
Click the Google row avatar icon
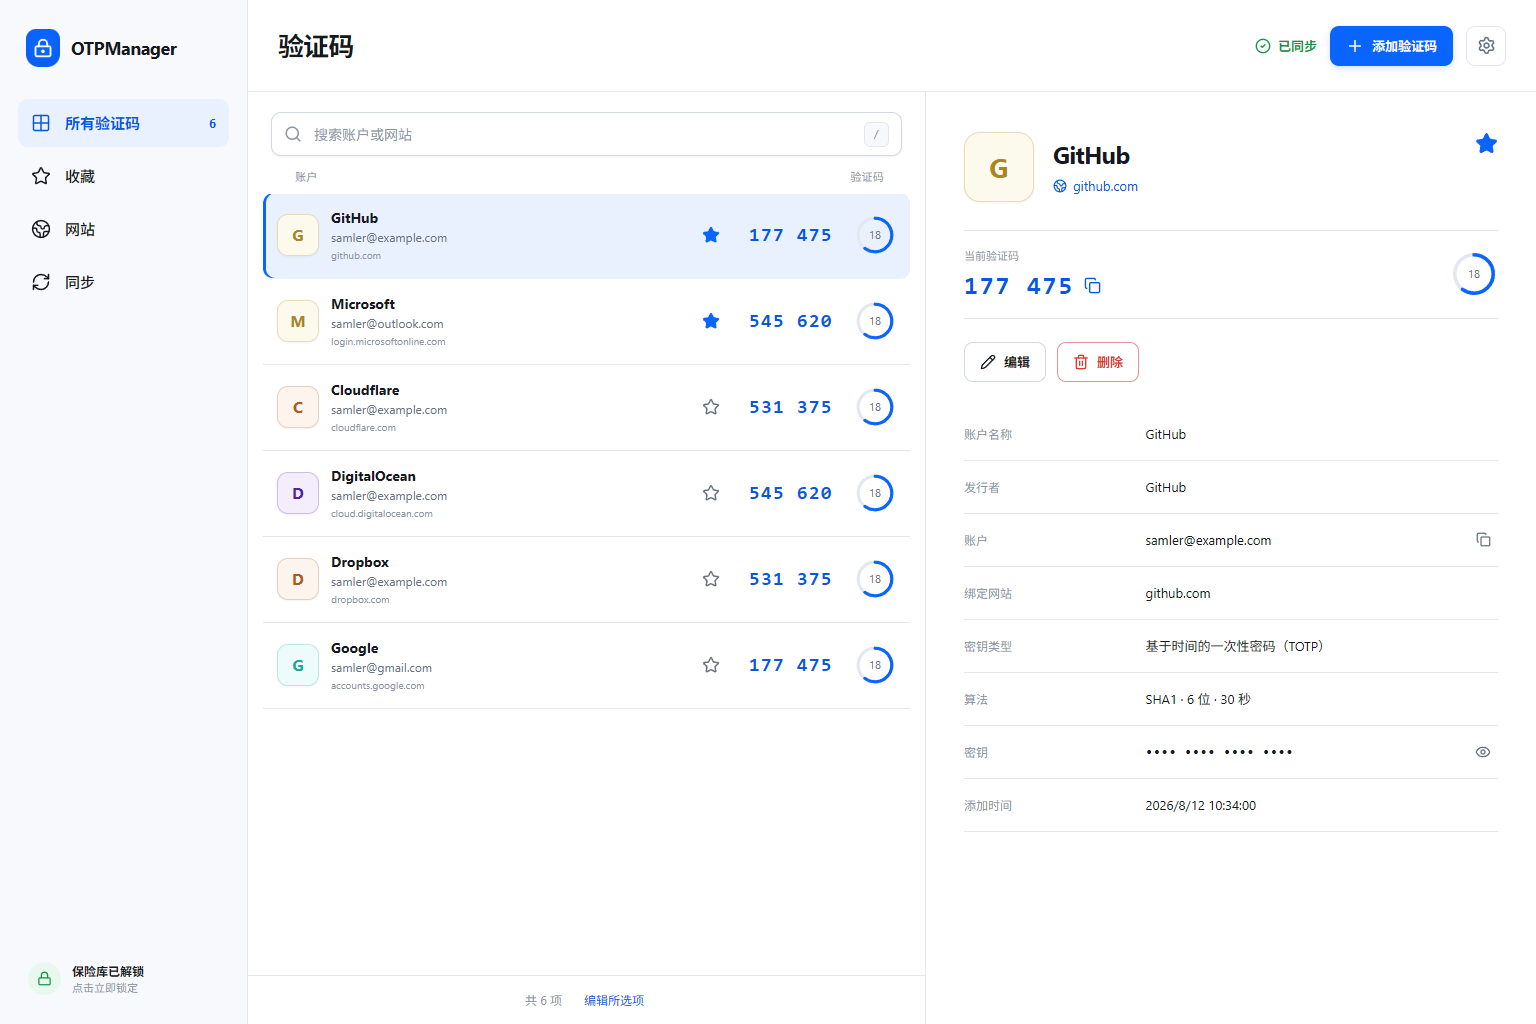(298, 665)
